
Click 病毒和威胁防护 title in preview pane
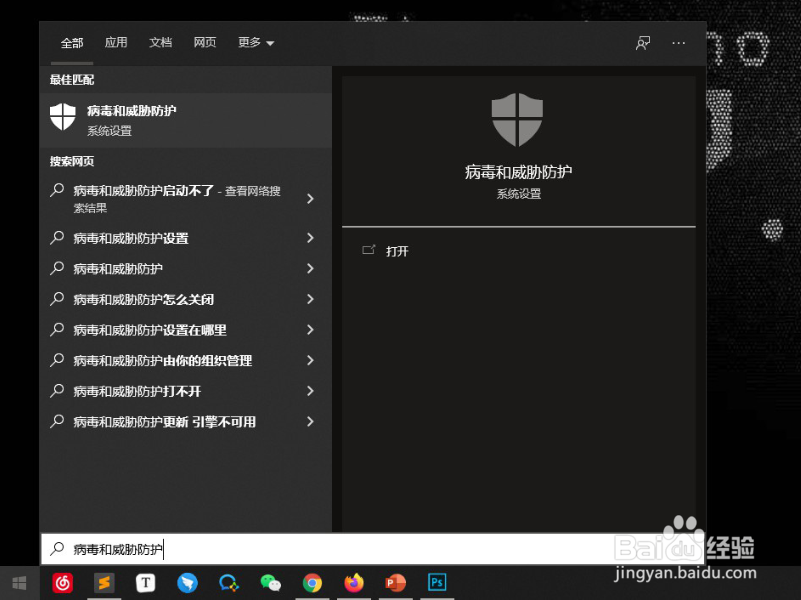(x=518, y=172)
